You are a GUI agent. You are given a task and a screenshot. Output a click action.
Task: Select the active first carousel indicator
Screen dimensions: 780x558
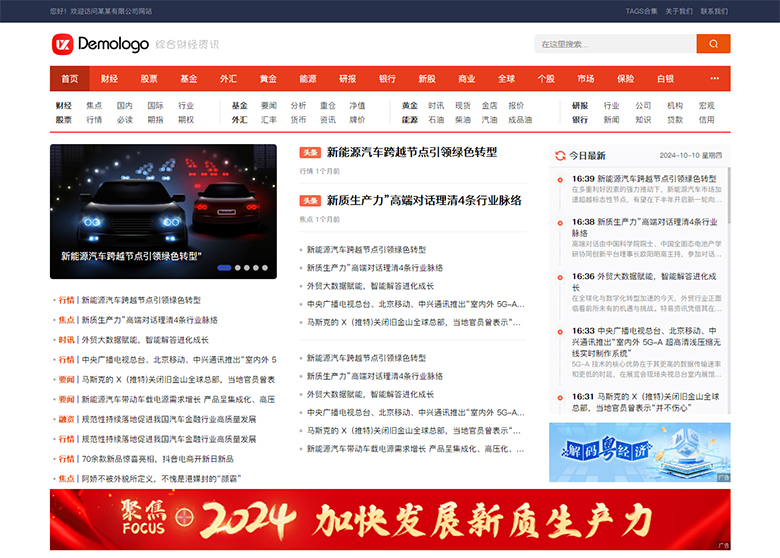click(224, 267)
